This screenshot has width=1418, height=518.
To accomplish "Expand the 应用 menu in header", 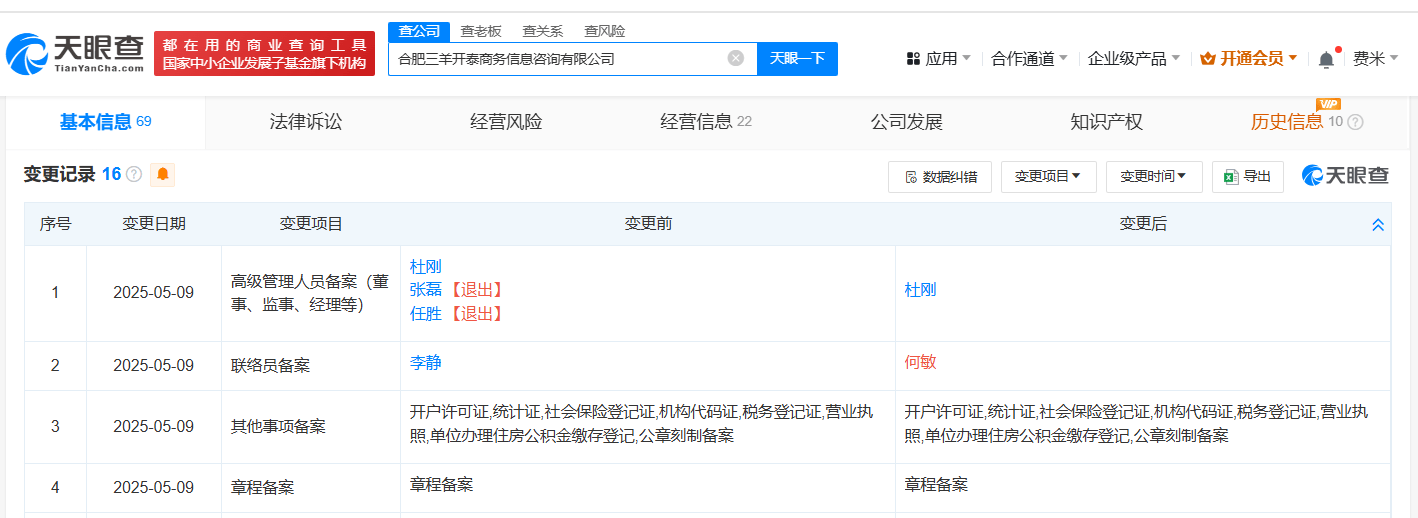I will pos(939,59).
